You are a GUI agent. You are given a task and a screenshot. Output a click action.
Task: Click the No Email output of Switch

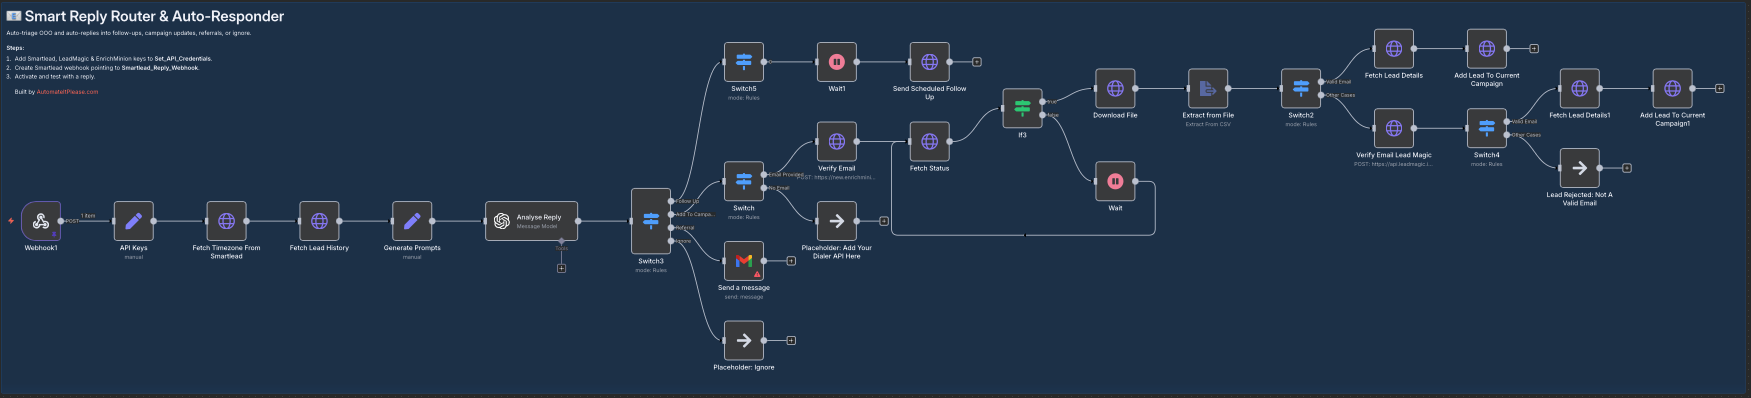(x=764, y=188)
